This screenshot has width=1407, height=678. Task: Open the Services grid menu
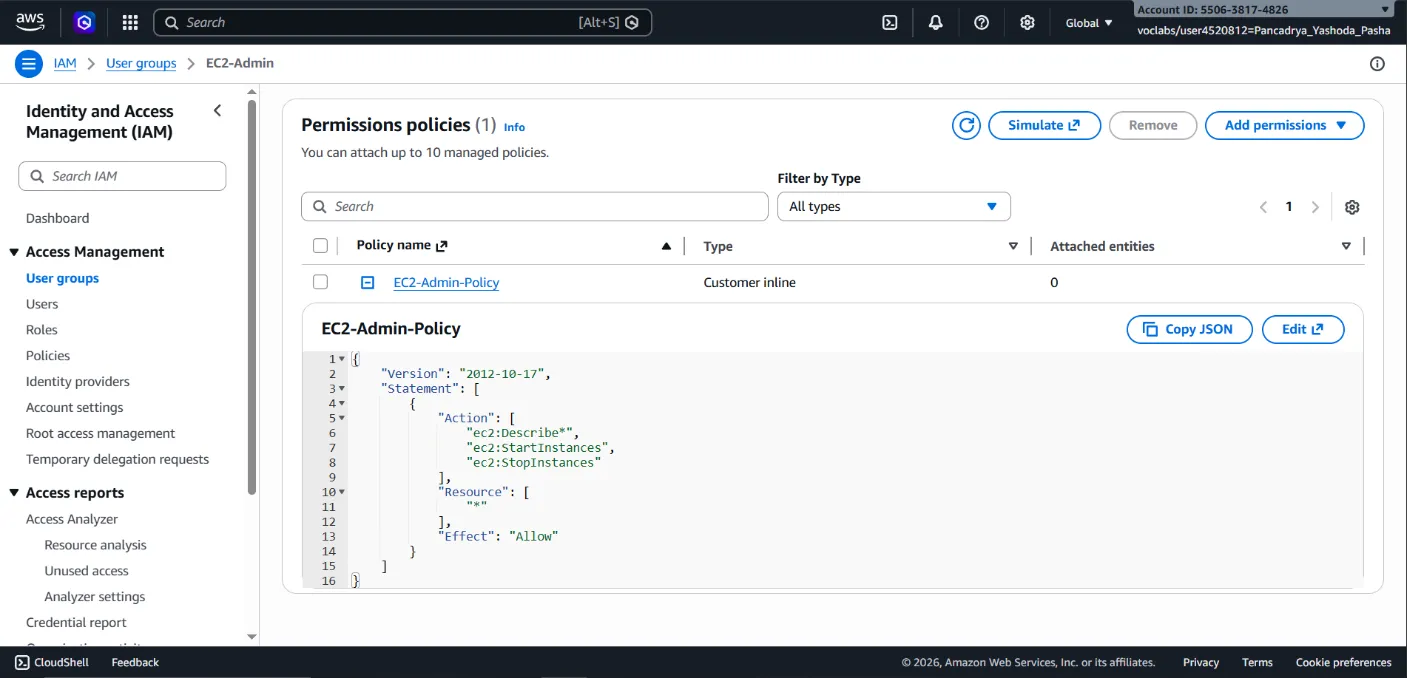click(130, 22)
